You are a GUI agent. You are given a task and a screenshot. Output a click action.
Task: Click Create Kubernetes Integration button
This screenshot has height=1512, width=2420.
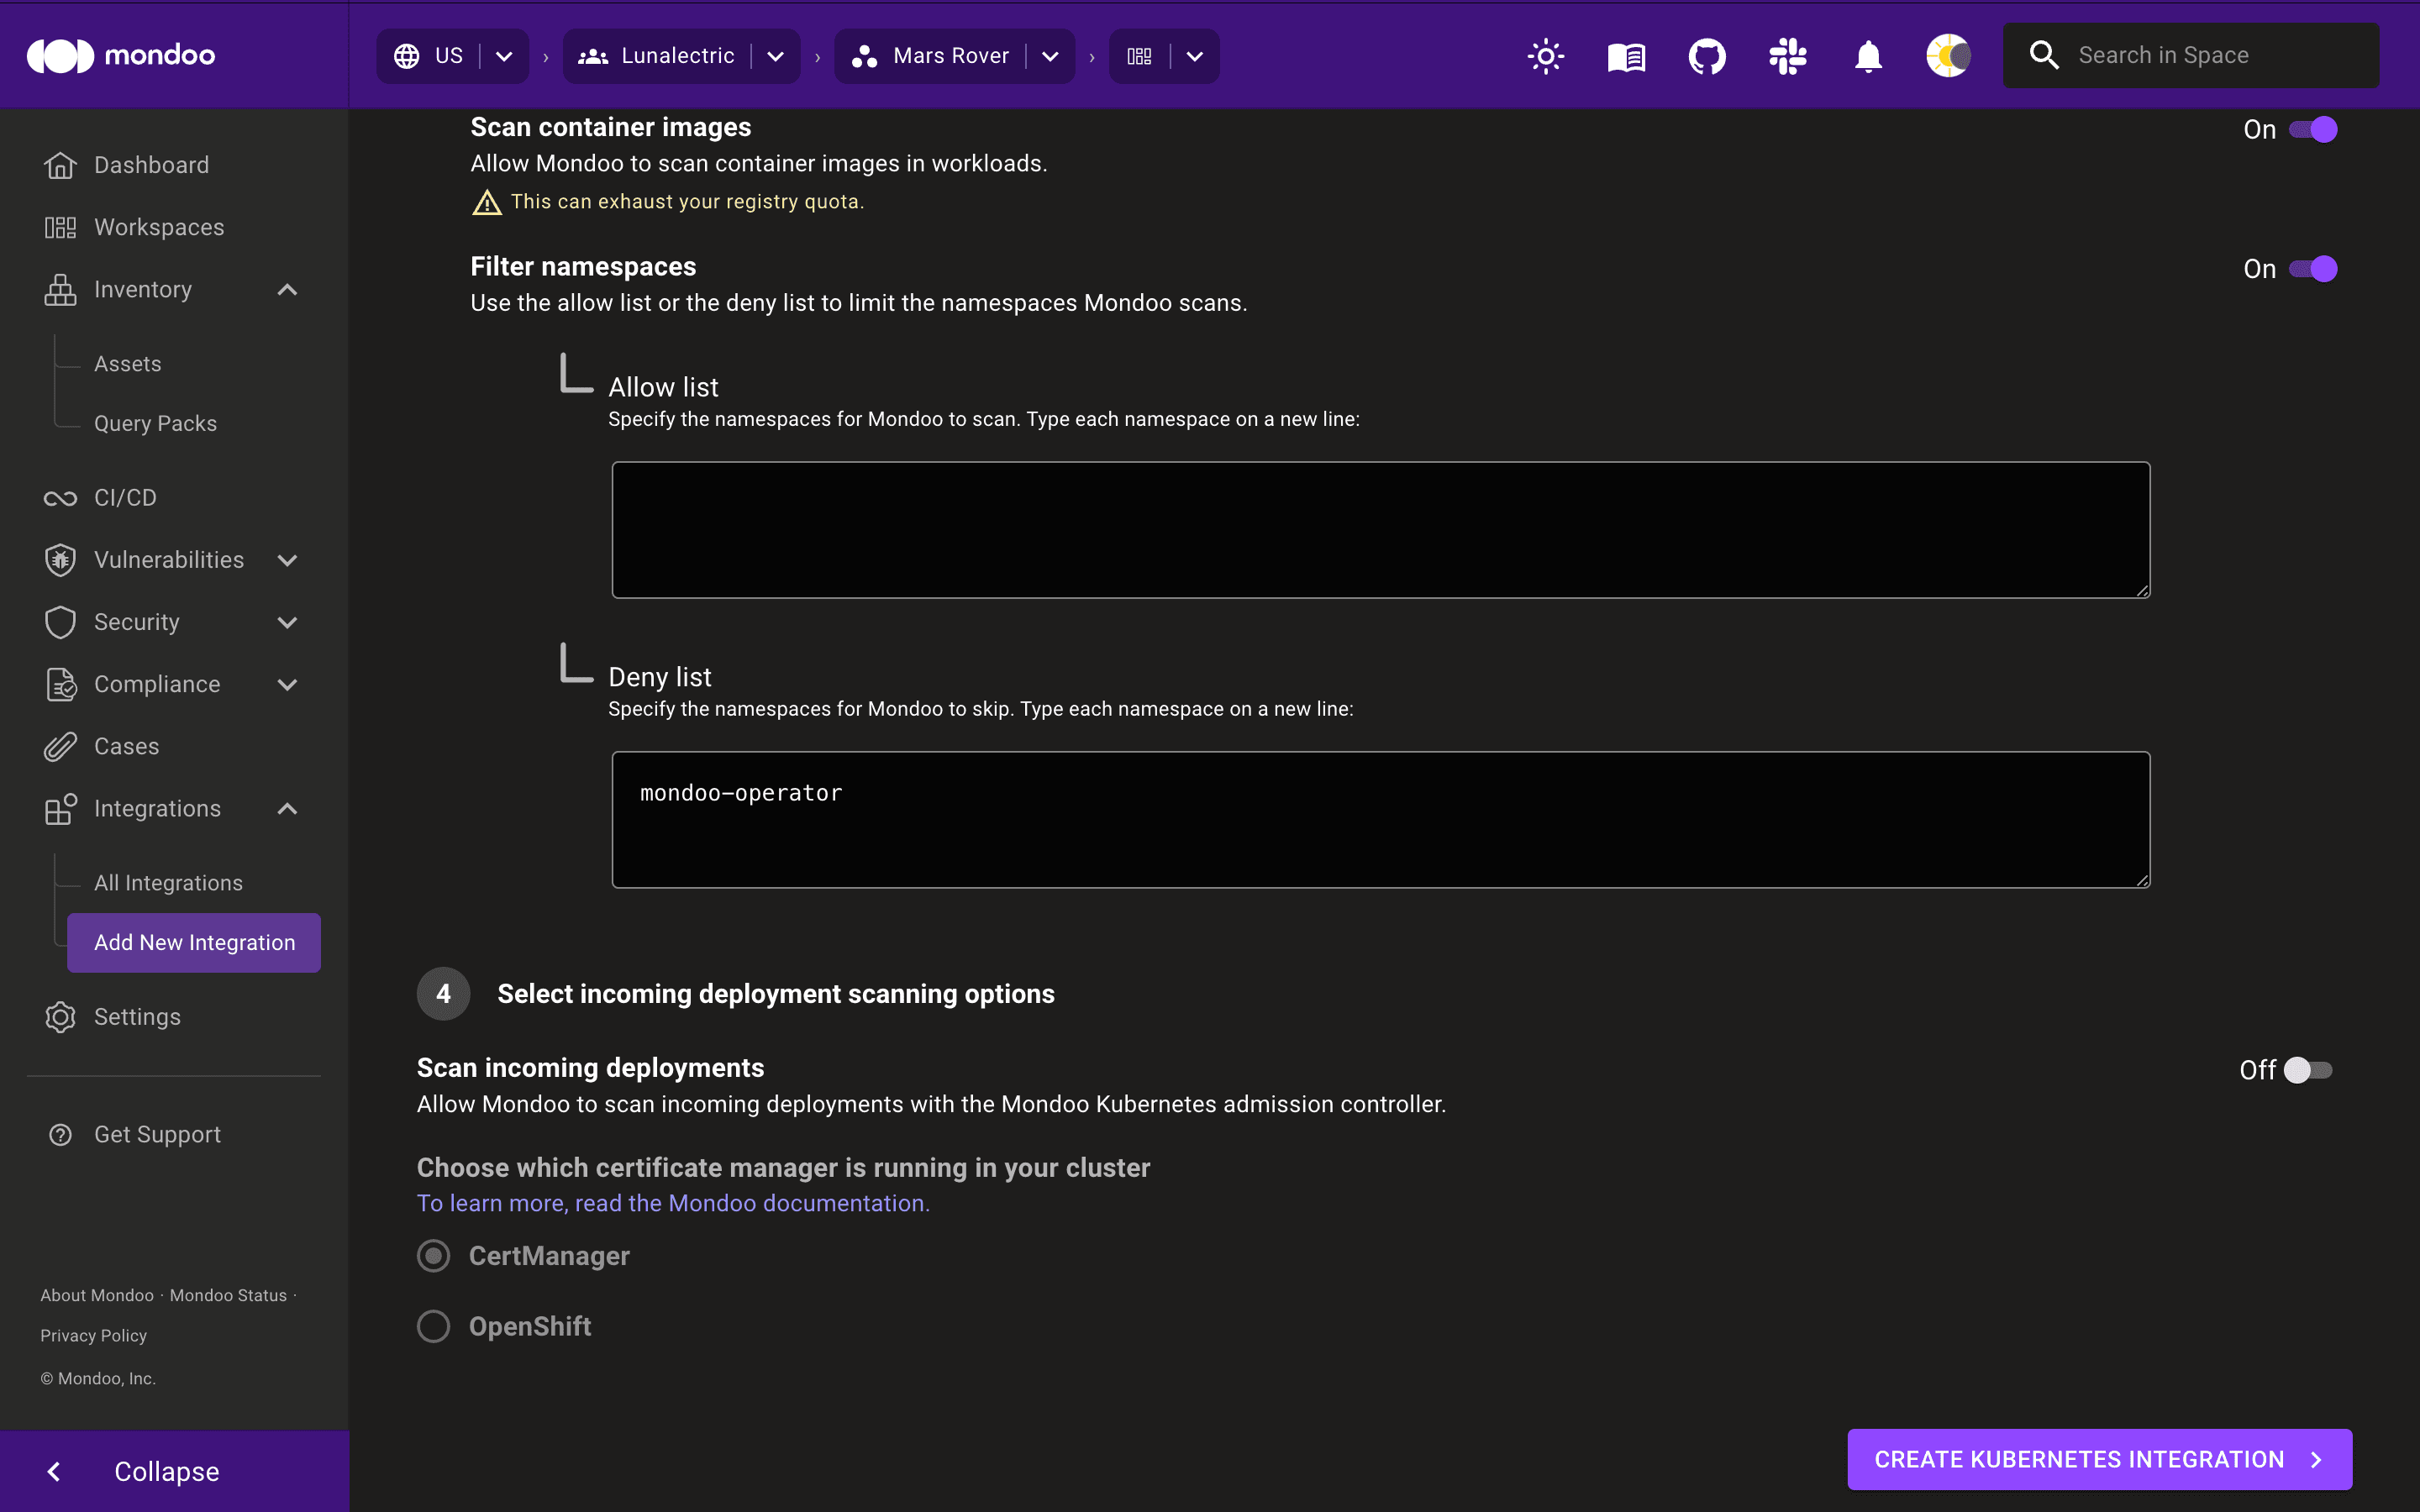(2099, 1459)
